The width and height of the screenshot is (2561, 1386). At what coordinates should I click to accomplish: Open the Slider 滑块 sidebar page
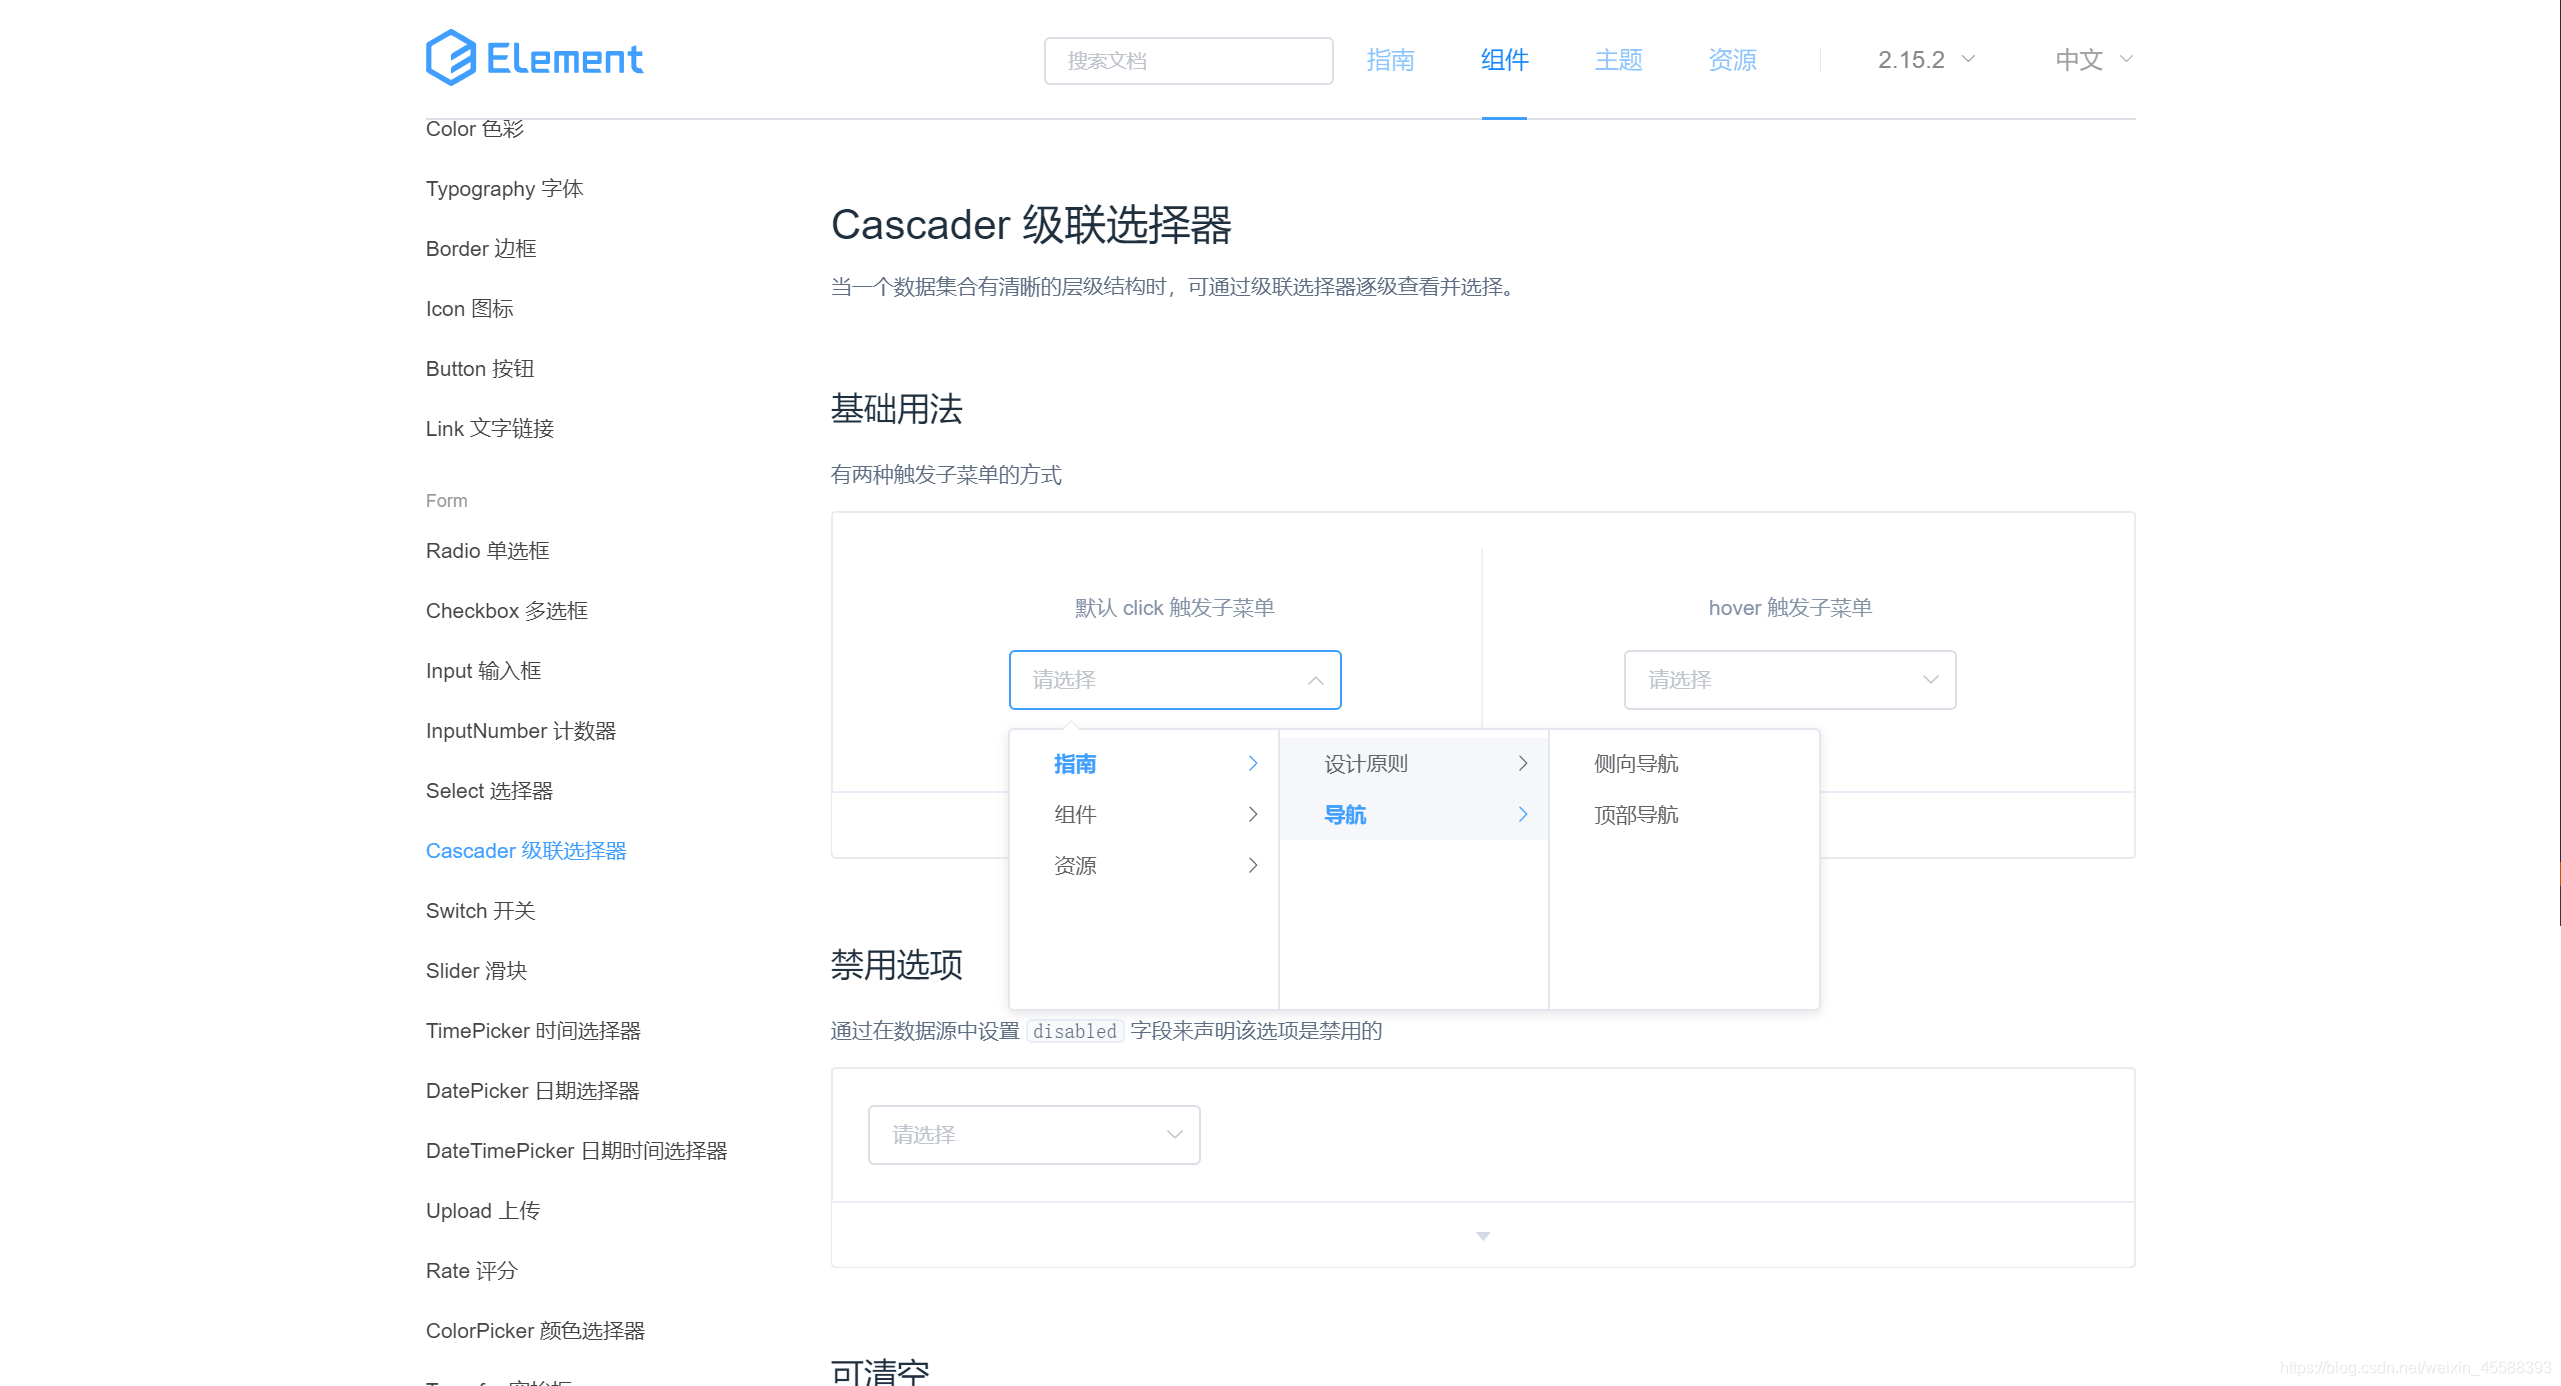click(476, 971)
